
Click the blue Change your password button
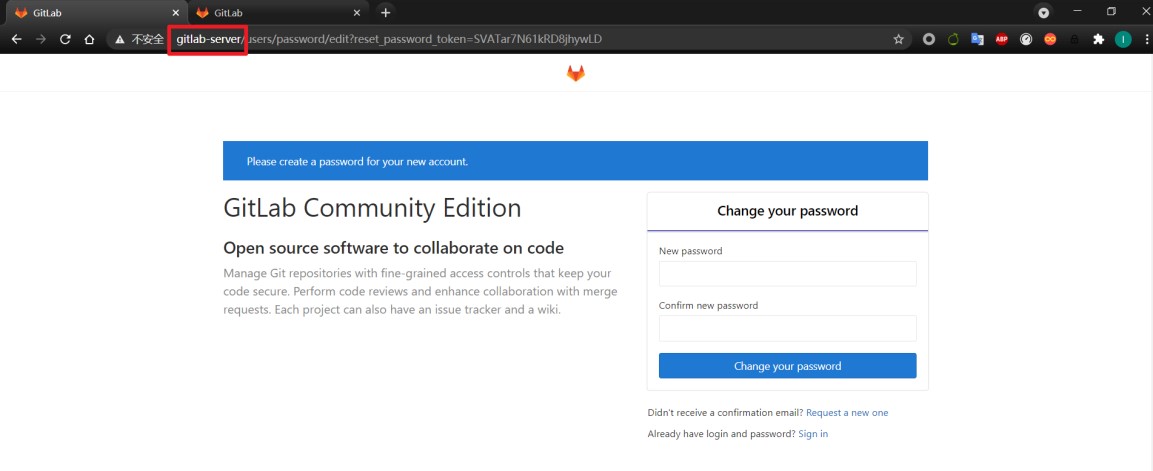coord(787,366)
